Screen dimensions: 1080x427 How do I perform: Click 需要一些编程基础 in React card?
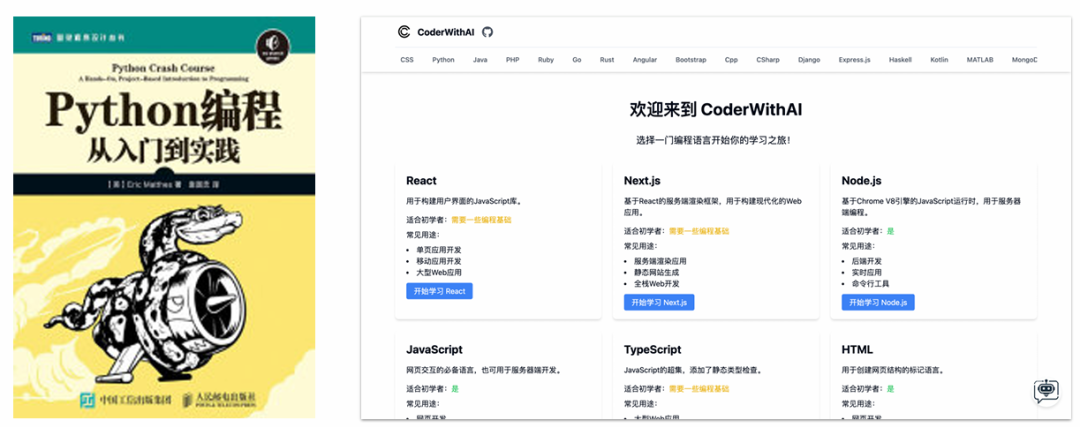[x=481, y=220]
